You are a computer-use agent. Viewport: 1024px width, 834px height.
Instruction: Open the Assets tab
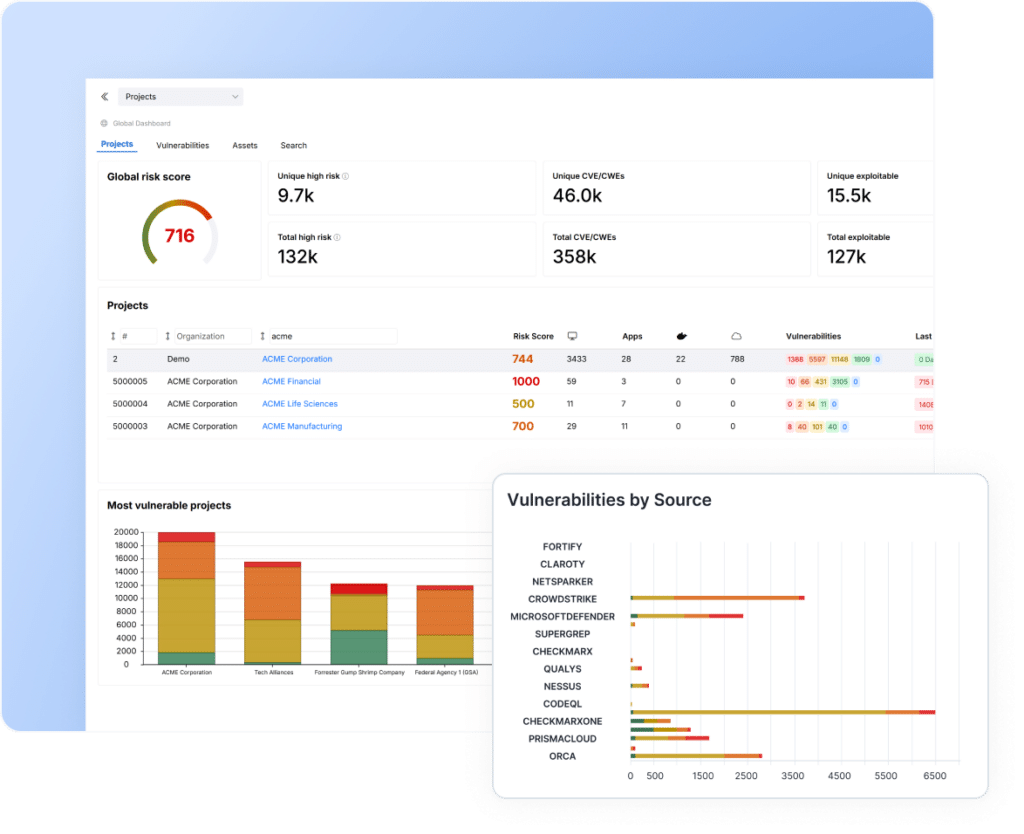coord(244,145)
